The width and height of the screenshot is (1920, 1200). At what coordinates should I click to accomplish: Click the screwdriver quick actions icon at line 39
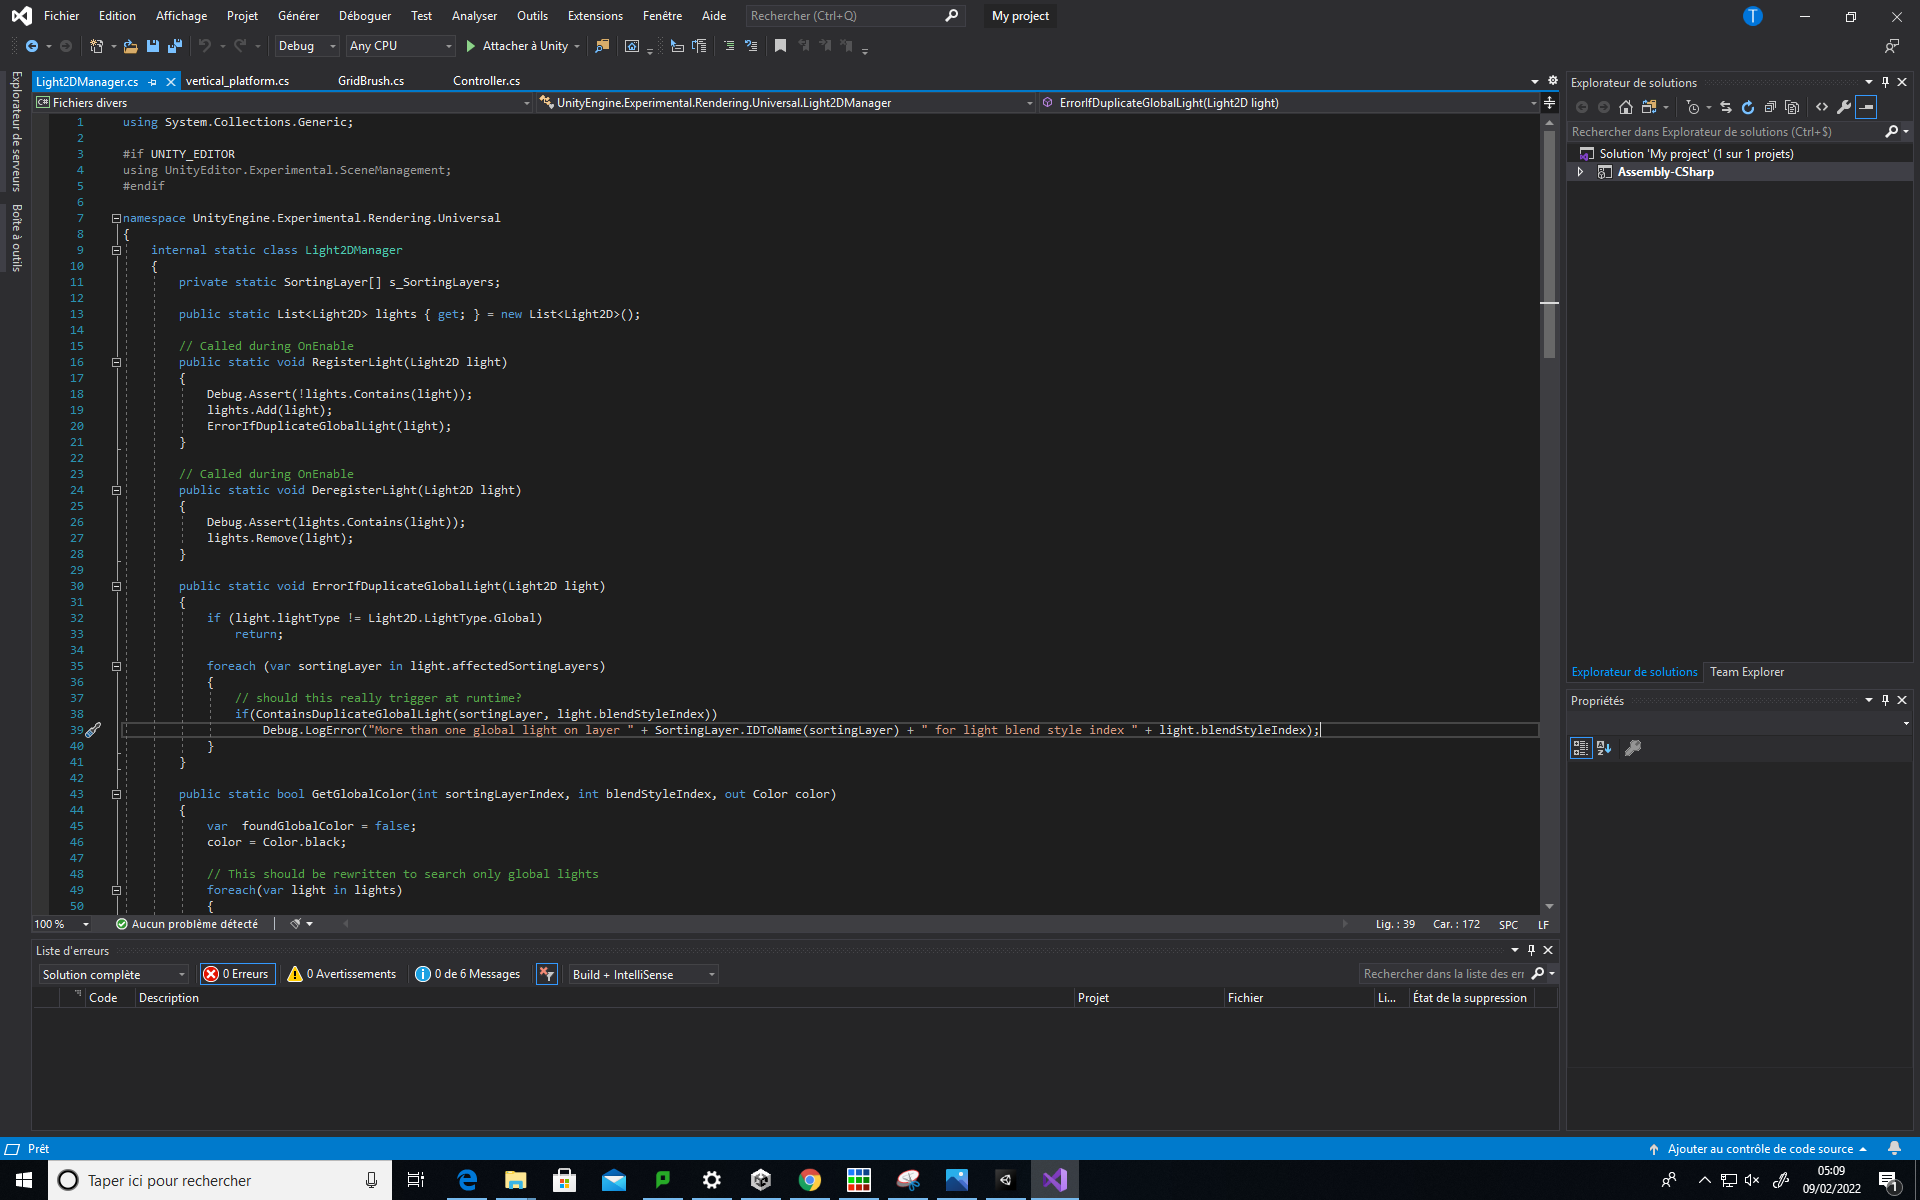[x=93, y=730]
